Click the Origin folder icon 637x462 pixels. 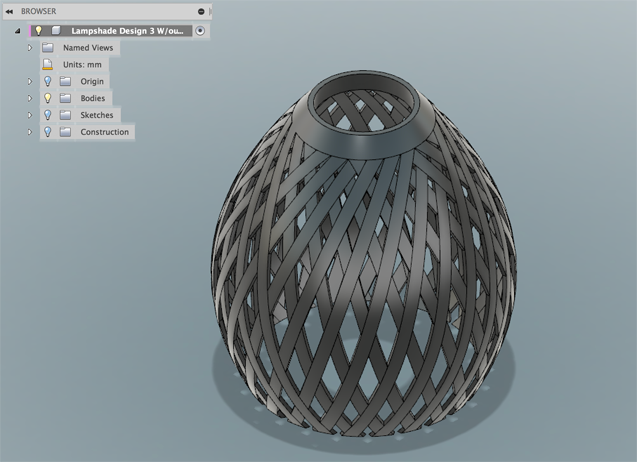[65, 81]
